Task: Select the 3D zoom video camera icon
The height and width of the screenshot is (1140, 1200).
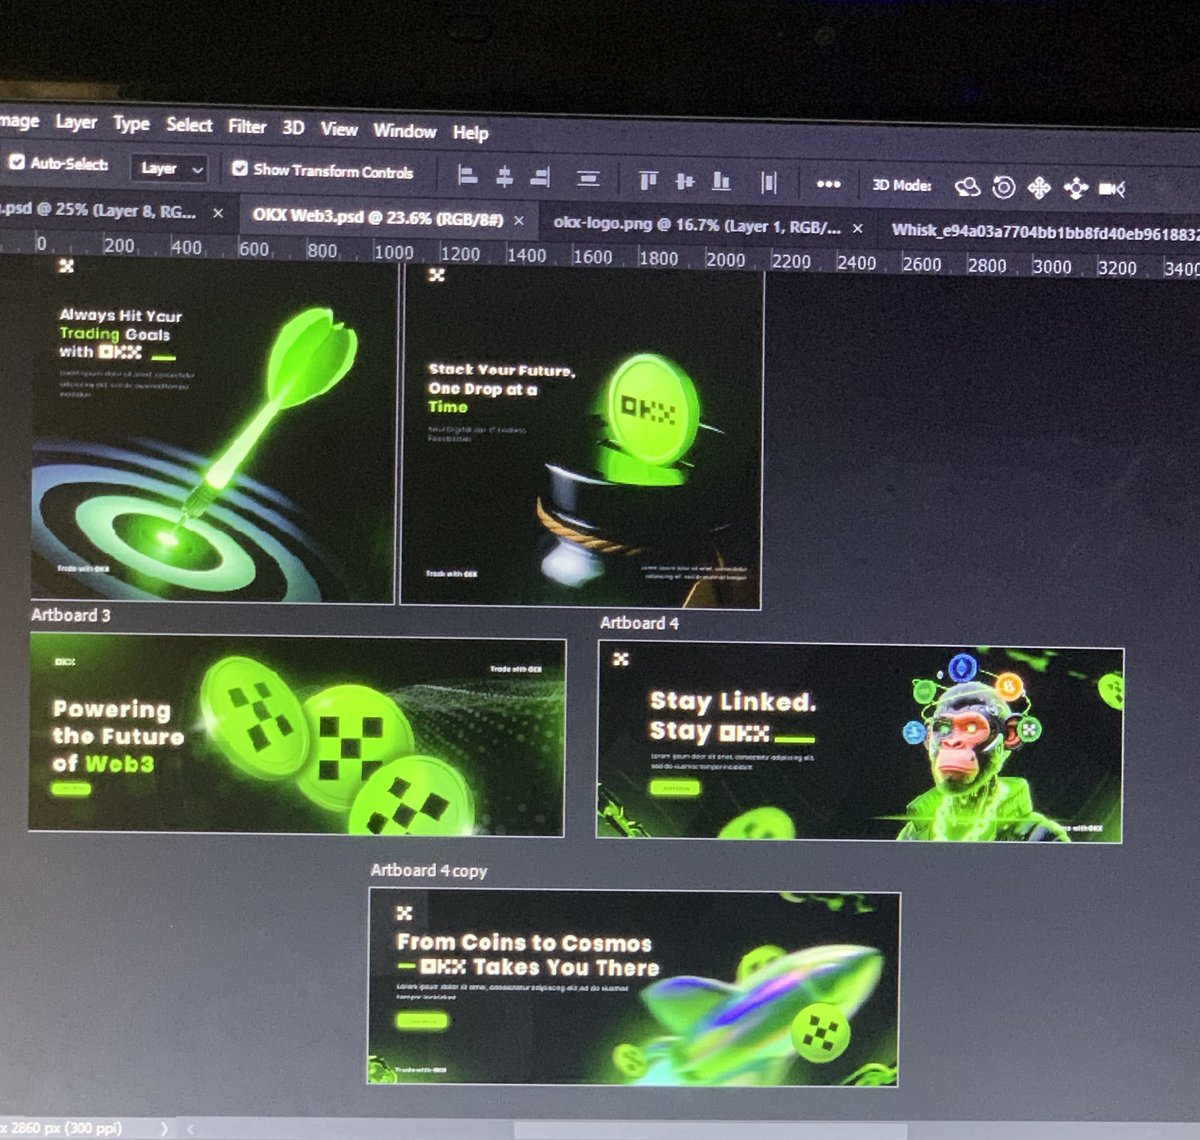Action: click(x=1112, y=188)
